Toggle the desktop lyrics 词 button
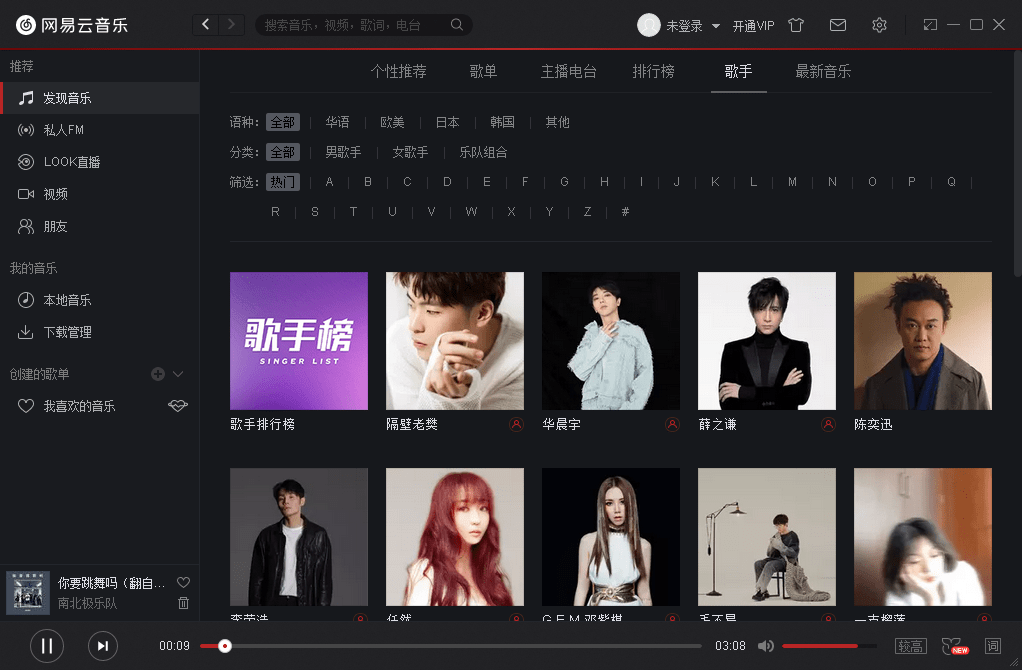Image resolution: width=1022 pixels, height=670 pixels. 993,646
